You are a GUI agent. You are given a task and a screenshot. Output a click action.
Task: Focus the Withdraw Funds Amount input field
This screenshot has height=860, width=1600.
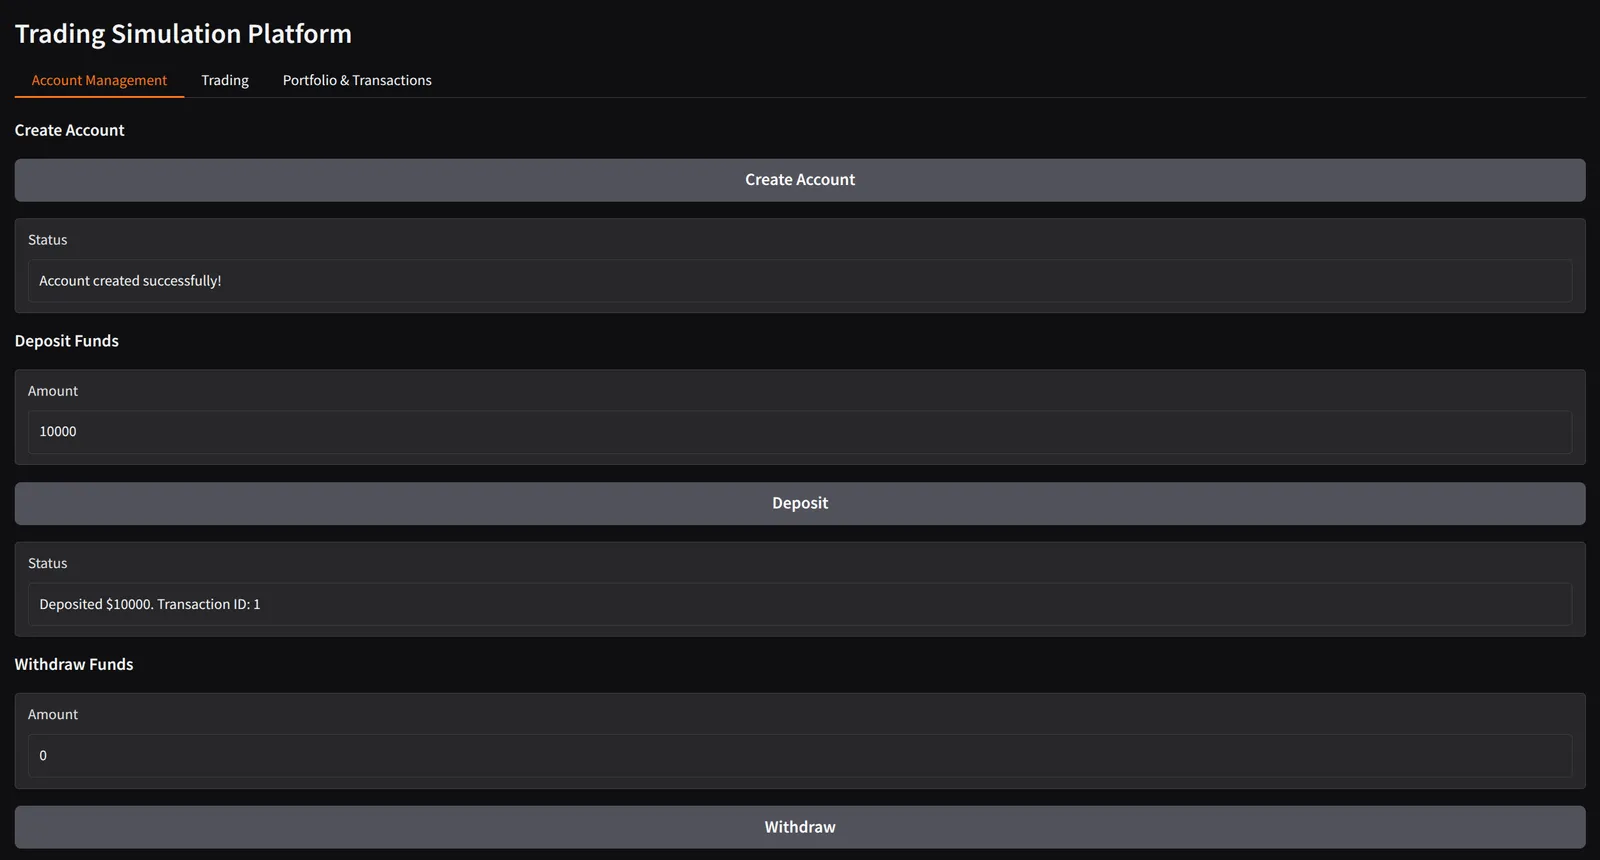(x=799, y=756)
